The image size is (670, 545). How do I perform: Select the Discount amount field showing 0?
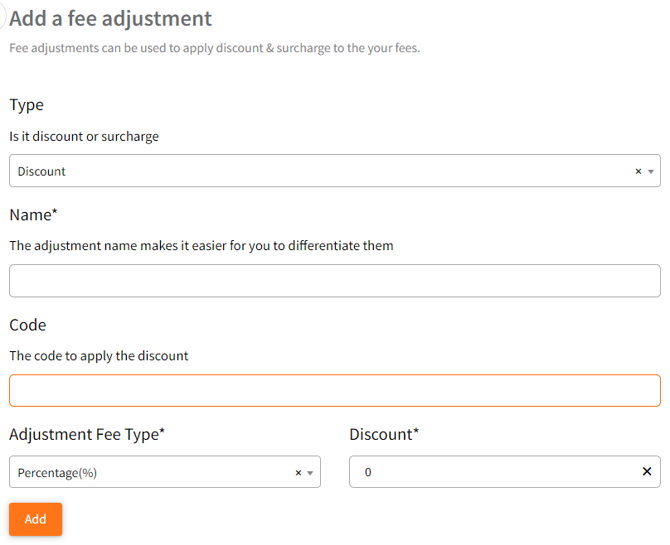tap(490, 472)
